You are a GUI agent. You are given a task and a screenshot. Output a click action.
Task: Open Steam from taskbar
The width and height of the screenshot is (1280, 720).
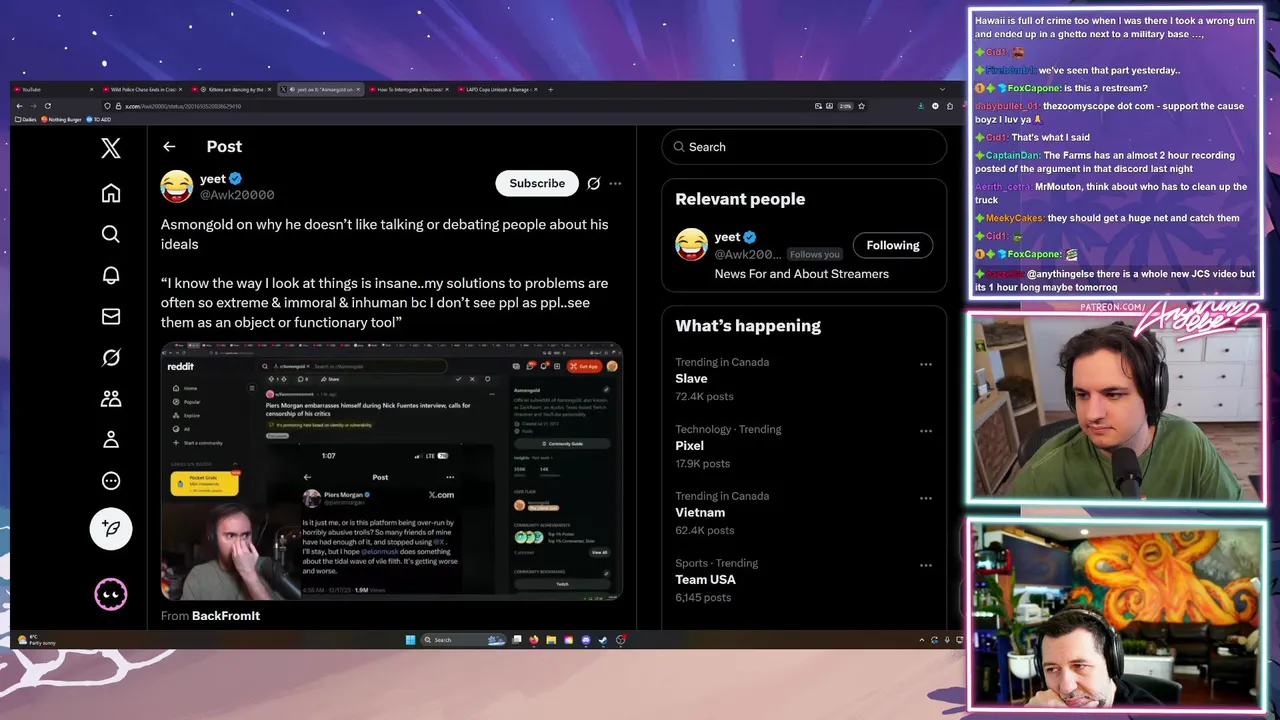coord(603,640)
